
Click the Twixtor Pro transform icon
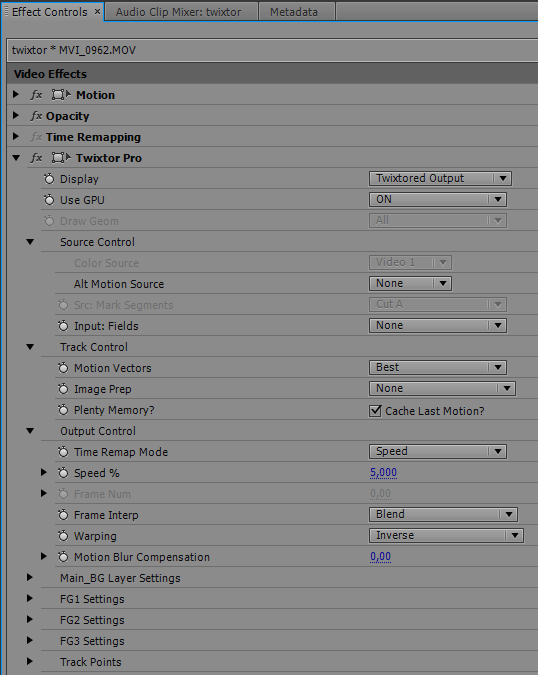coord(61,158)
